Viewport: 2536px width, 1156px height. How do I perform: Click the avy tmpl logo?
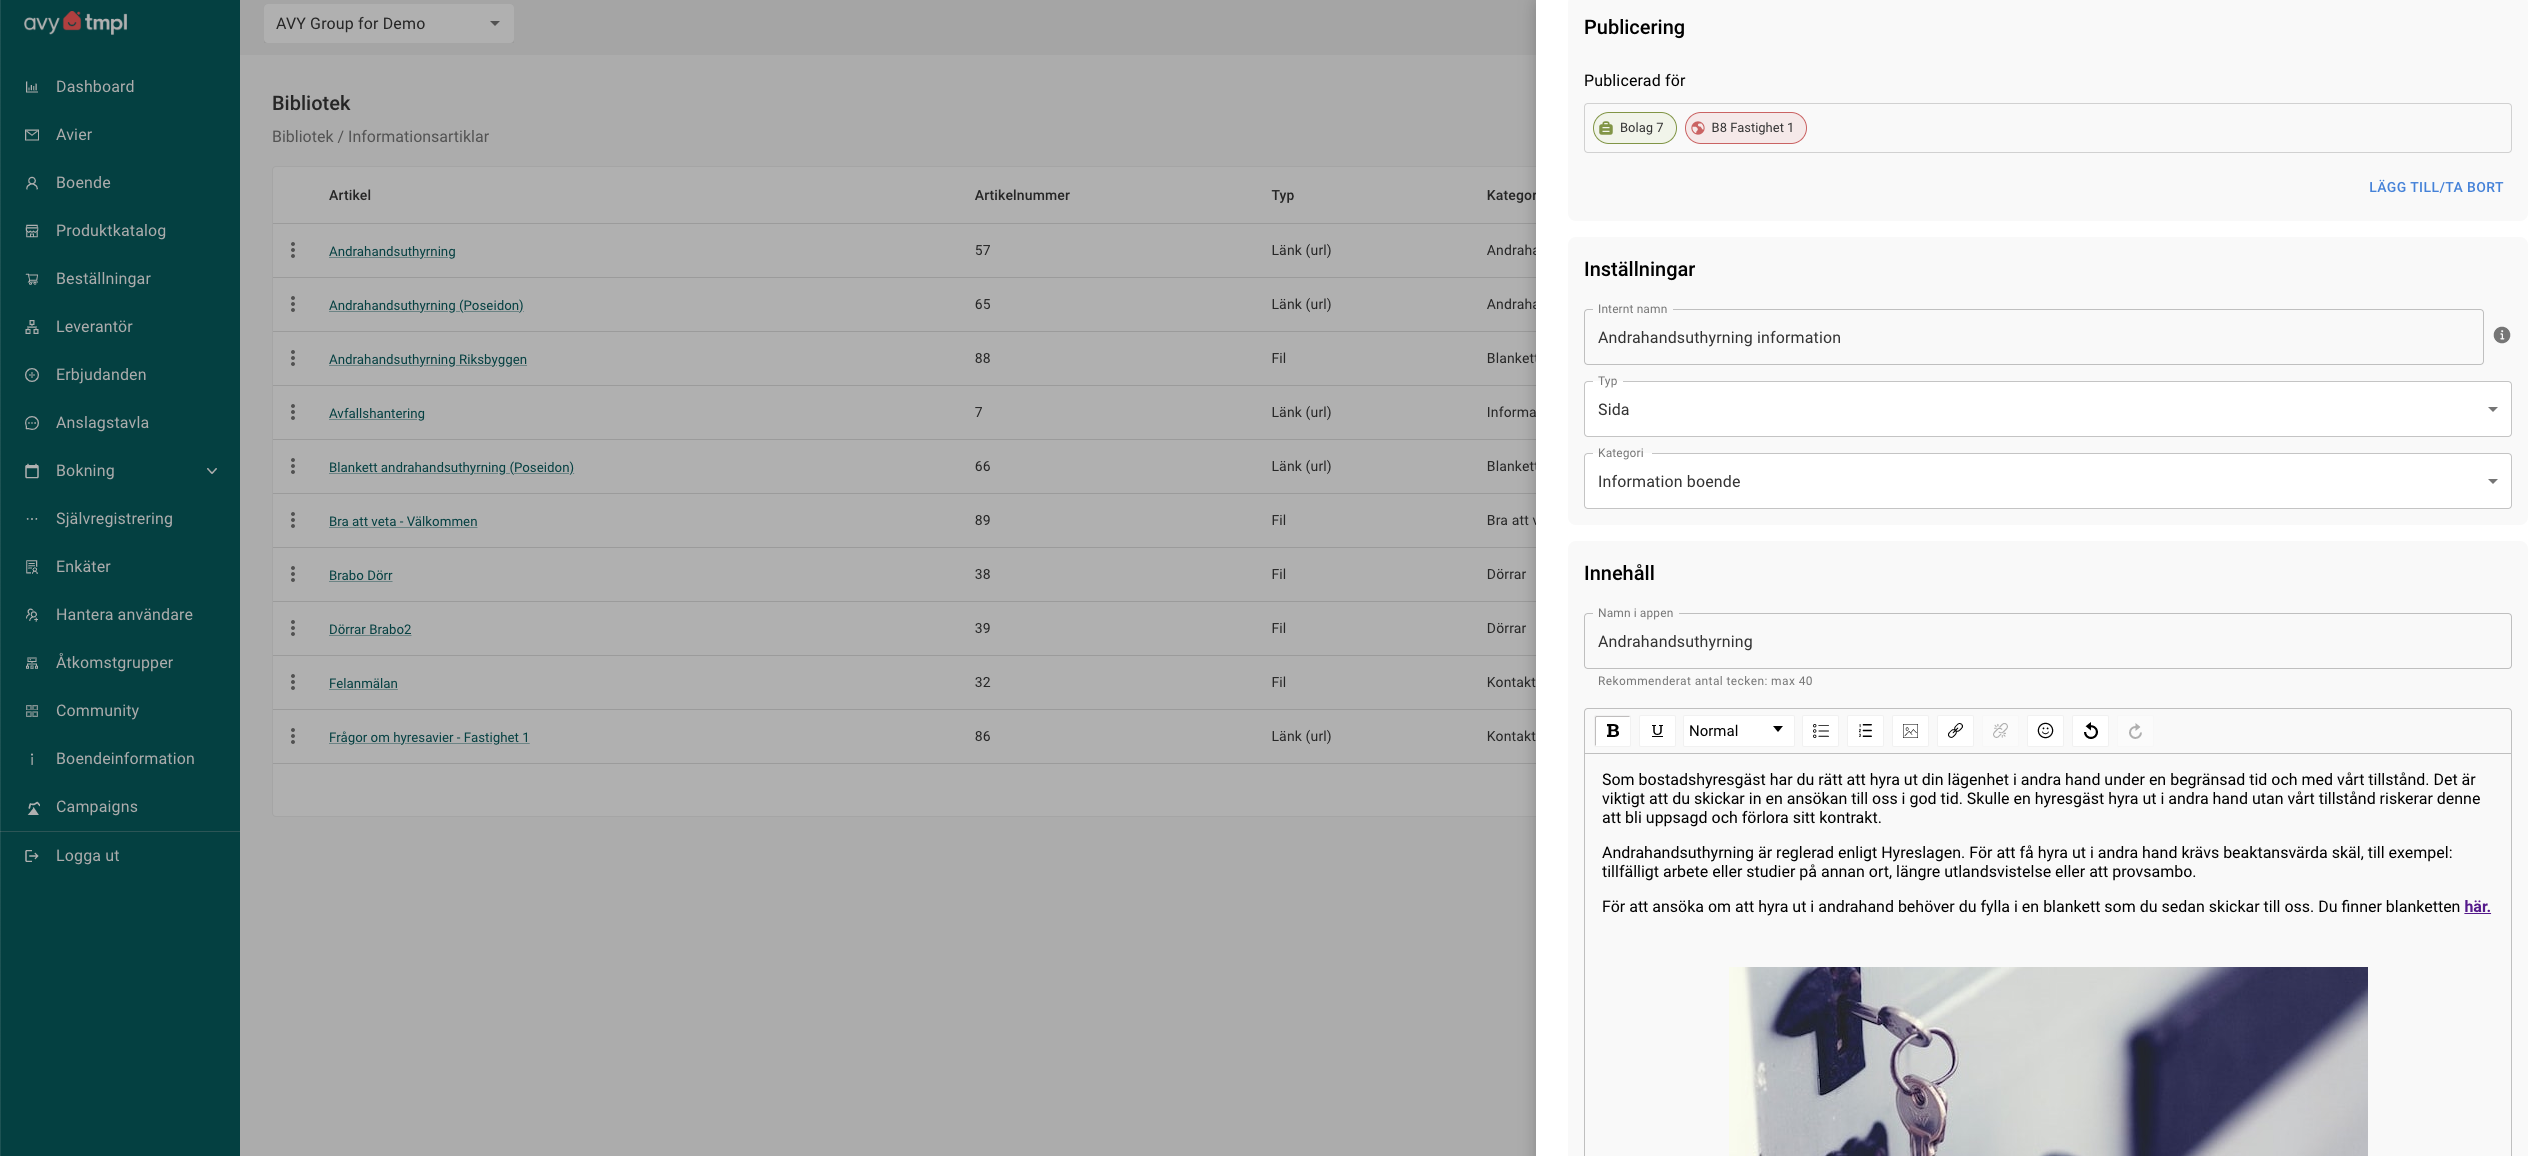click(x=76, y=22)
